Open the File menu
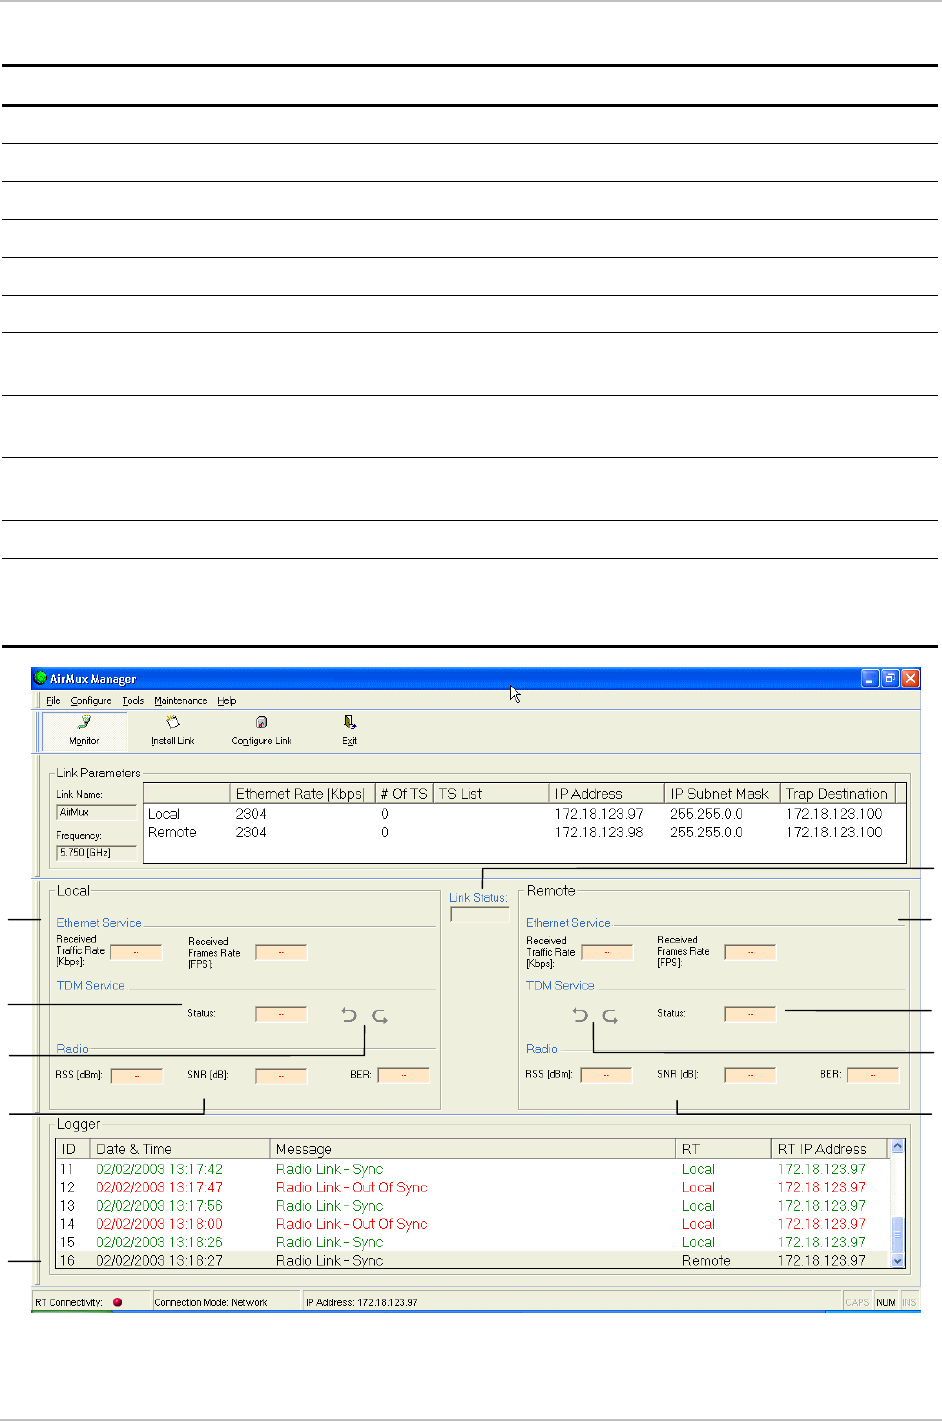Screen dimensions: 942x1421 53,701
